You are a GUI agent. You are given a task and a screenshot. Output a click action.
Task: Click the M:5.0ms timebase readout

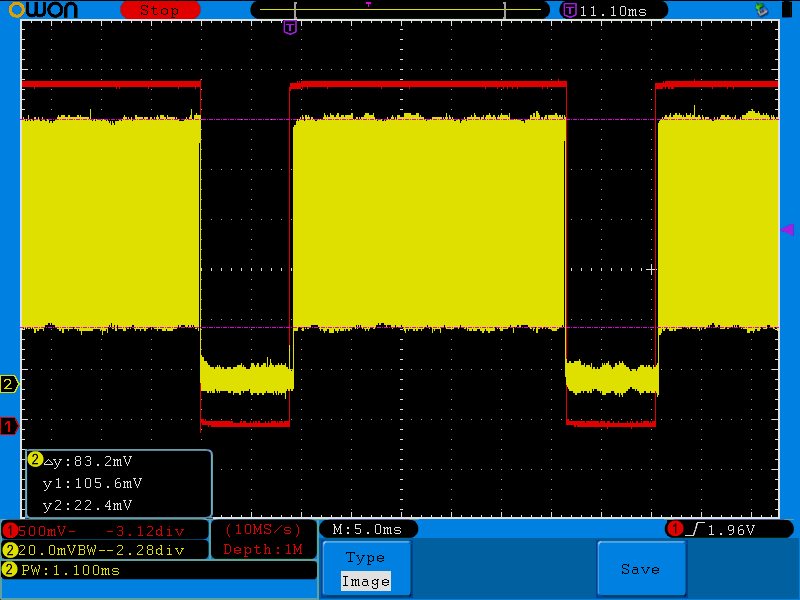(x=368, y=530)
